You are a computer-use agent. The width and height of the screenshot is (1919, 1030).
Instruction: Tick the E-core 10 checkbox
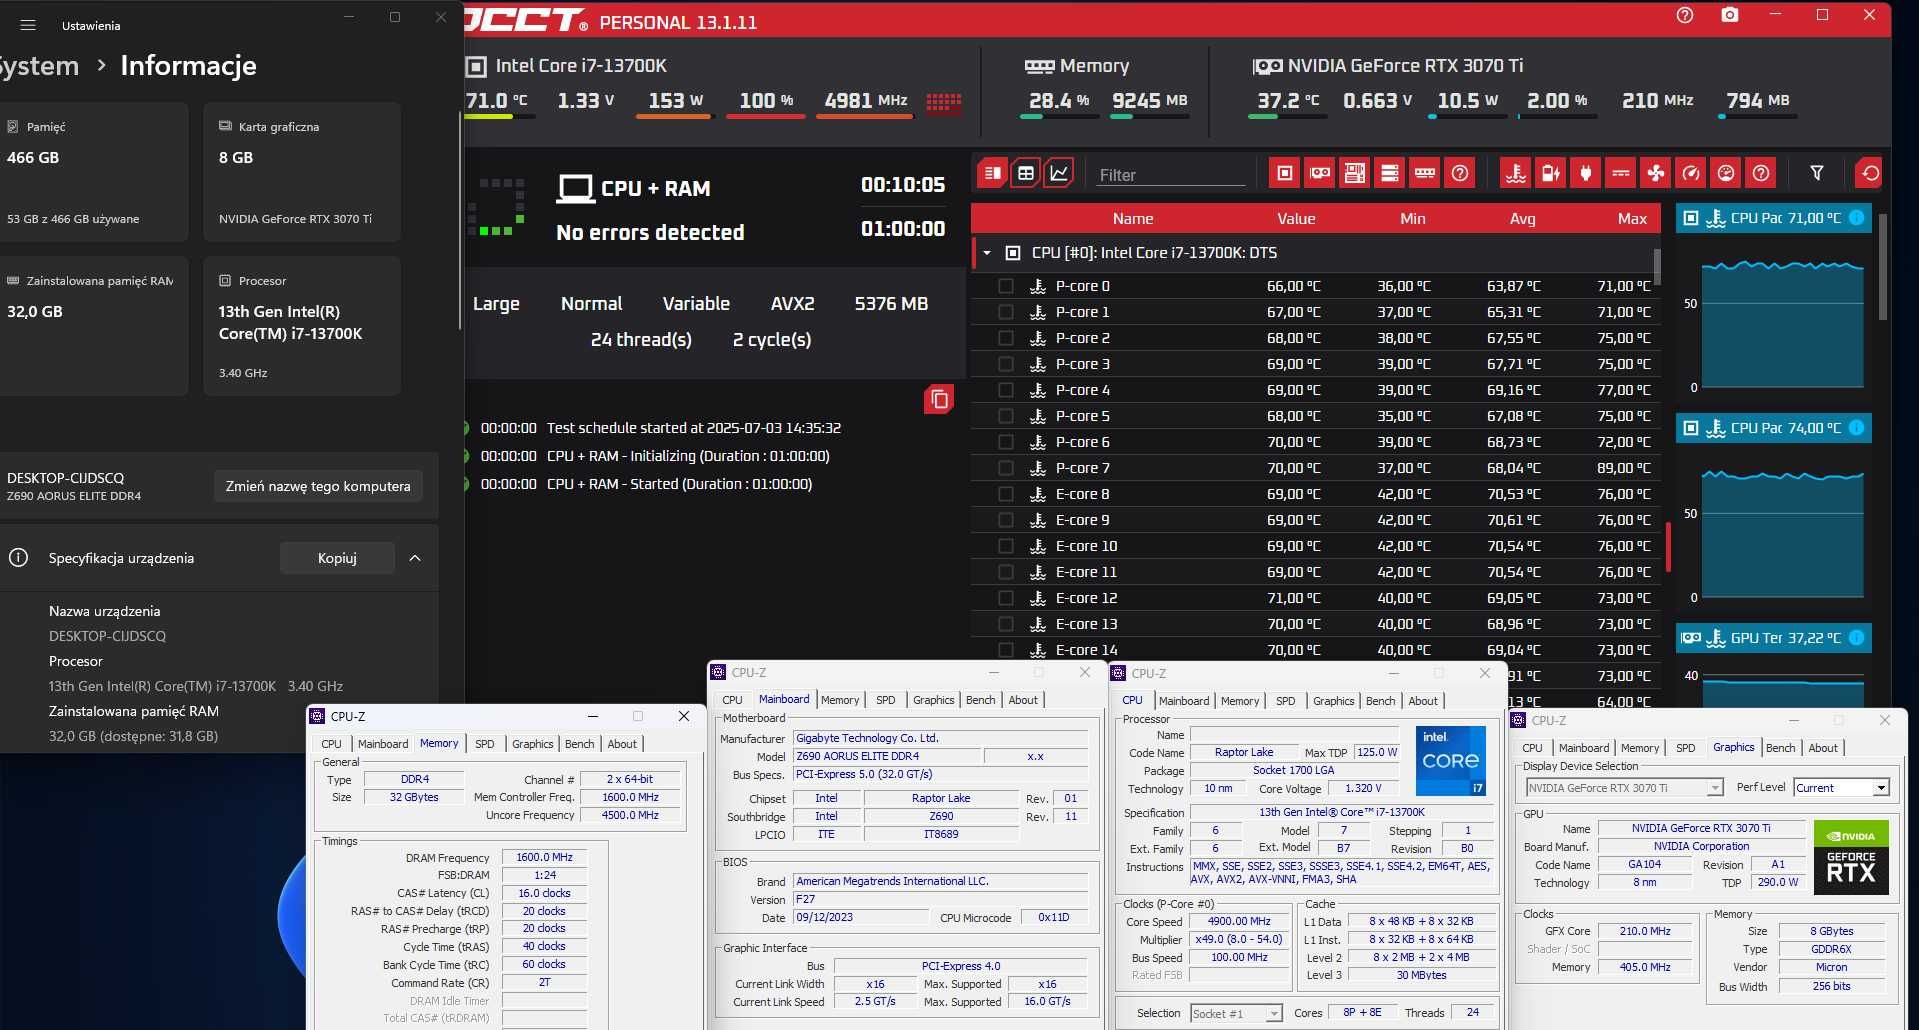coord(1006,546)
